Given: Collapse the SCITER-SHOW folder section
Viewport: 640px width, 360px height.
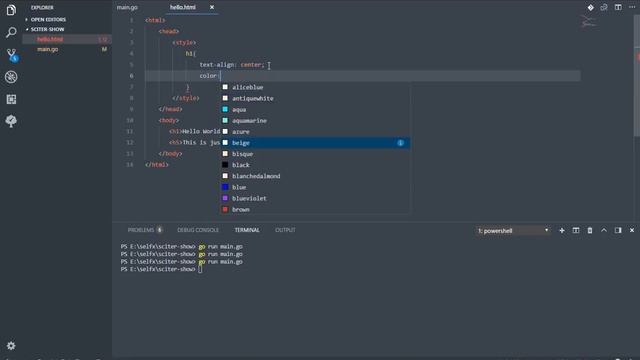Looking at the screenshot, I should pyautogui.click(x=47, y=29).
